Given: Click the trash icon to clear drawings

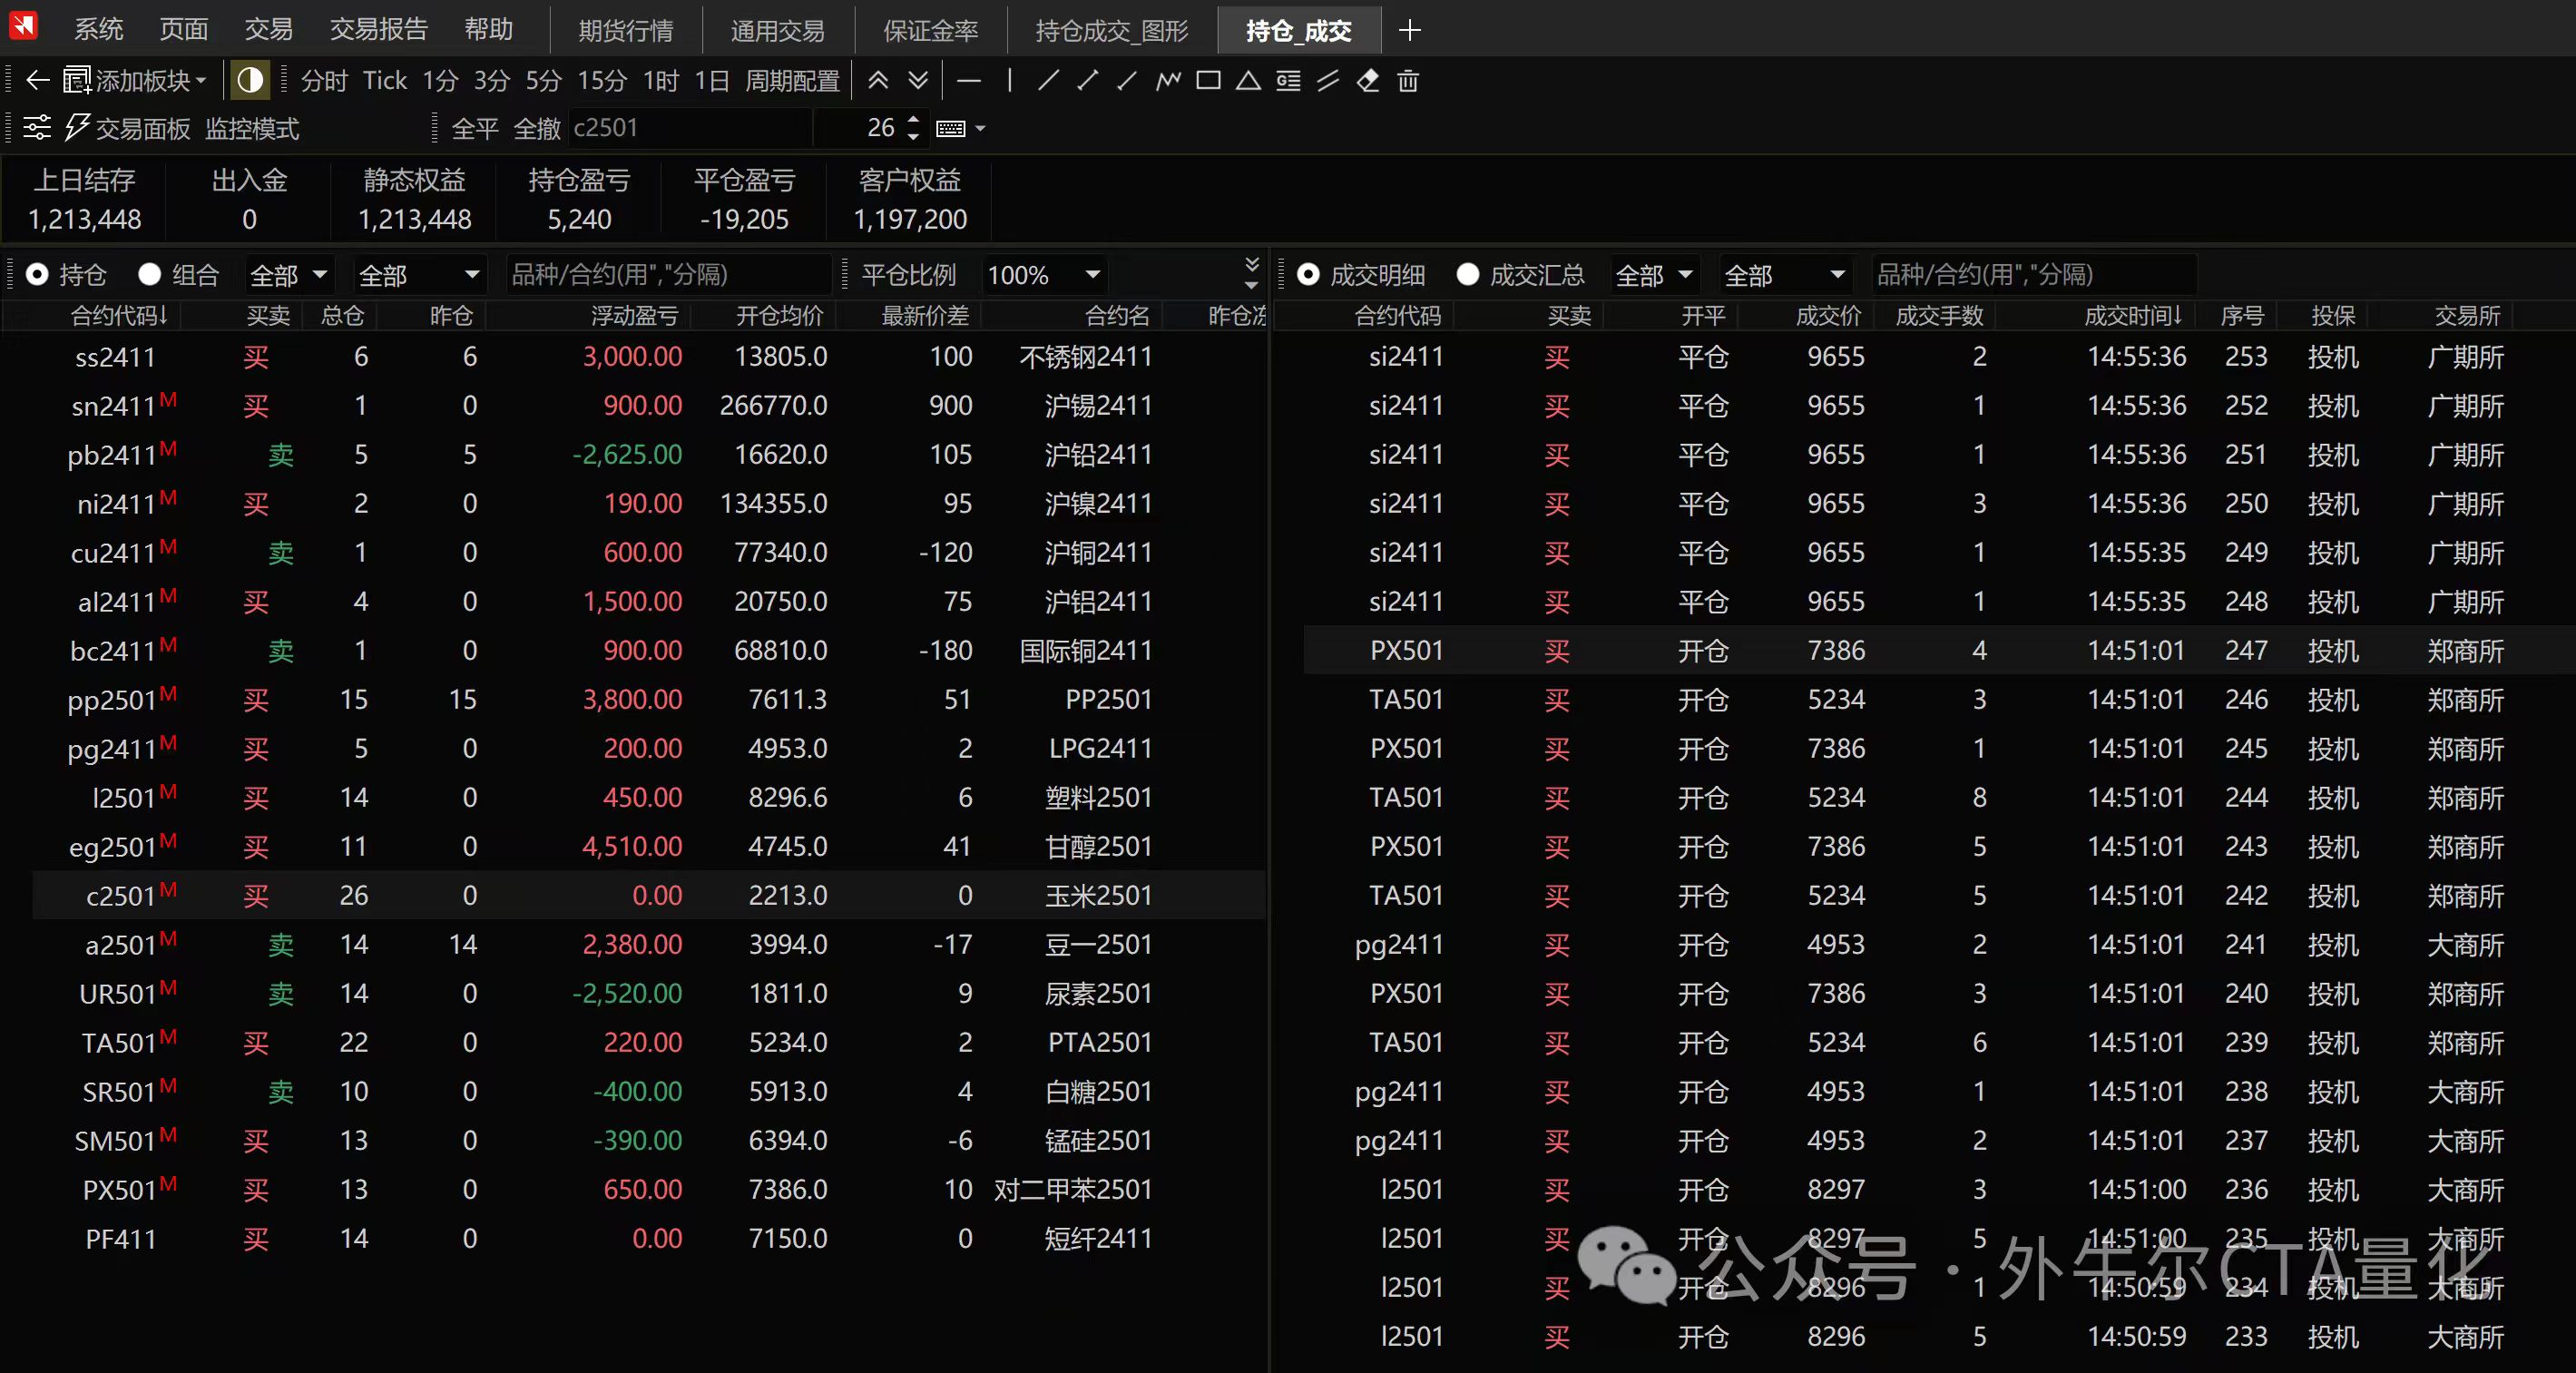Looking at the screenshot, I should click(x=1408, y=81).
